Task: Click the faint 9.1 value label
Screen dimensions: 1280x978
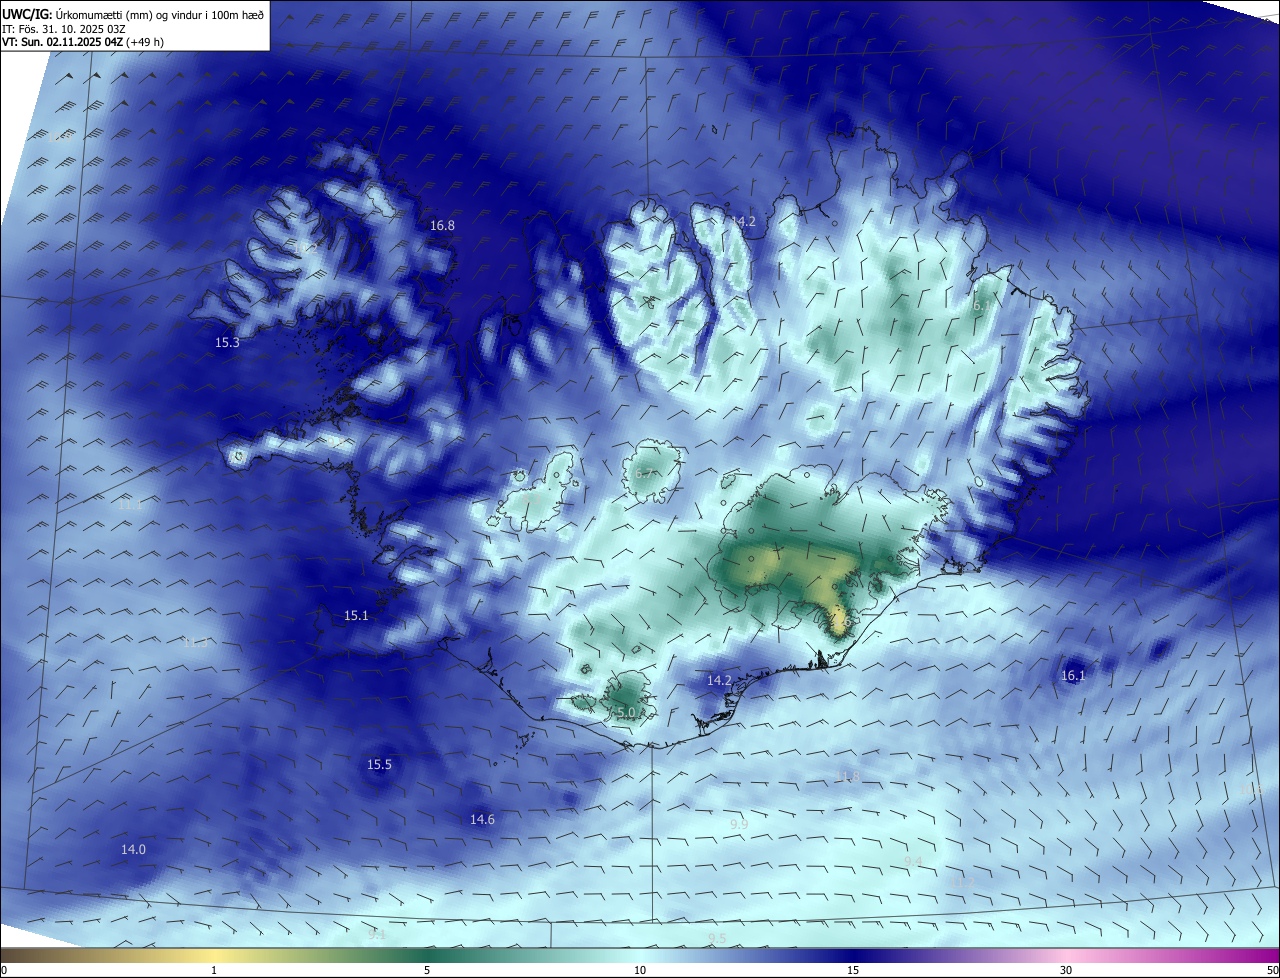Action: tap(376, 935)
